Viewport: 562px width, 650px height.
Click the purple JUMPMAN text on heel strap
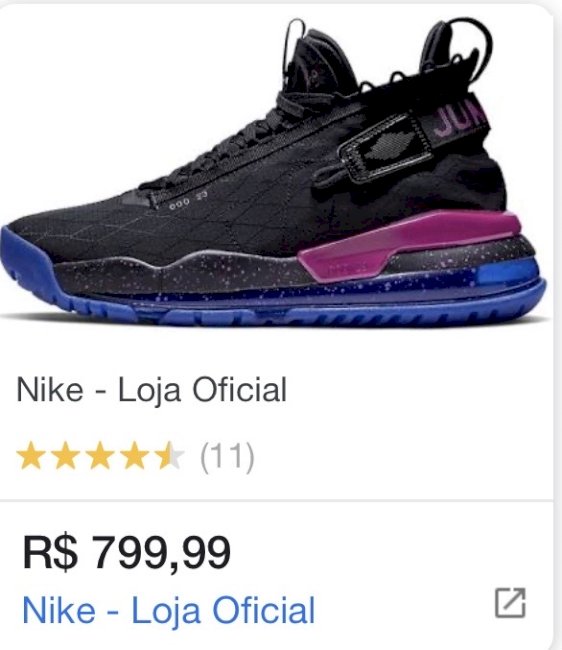(x=458, y=118)
